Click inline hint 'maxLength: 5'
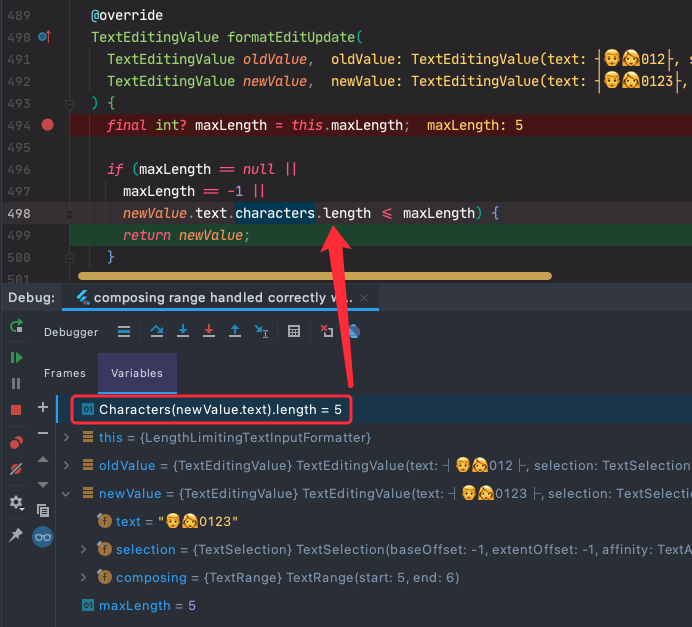692x627 pixels. point(475,125)
